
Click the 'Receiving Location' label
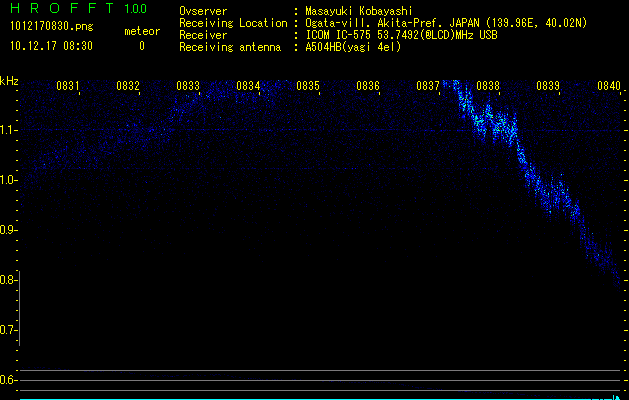233,23
